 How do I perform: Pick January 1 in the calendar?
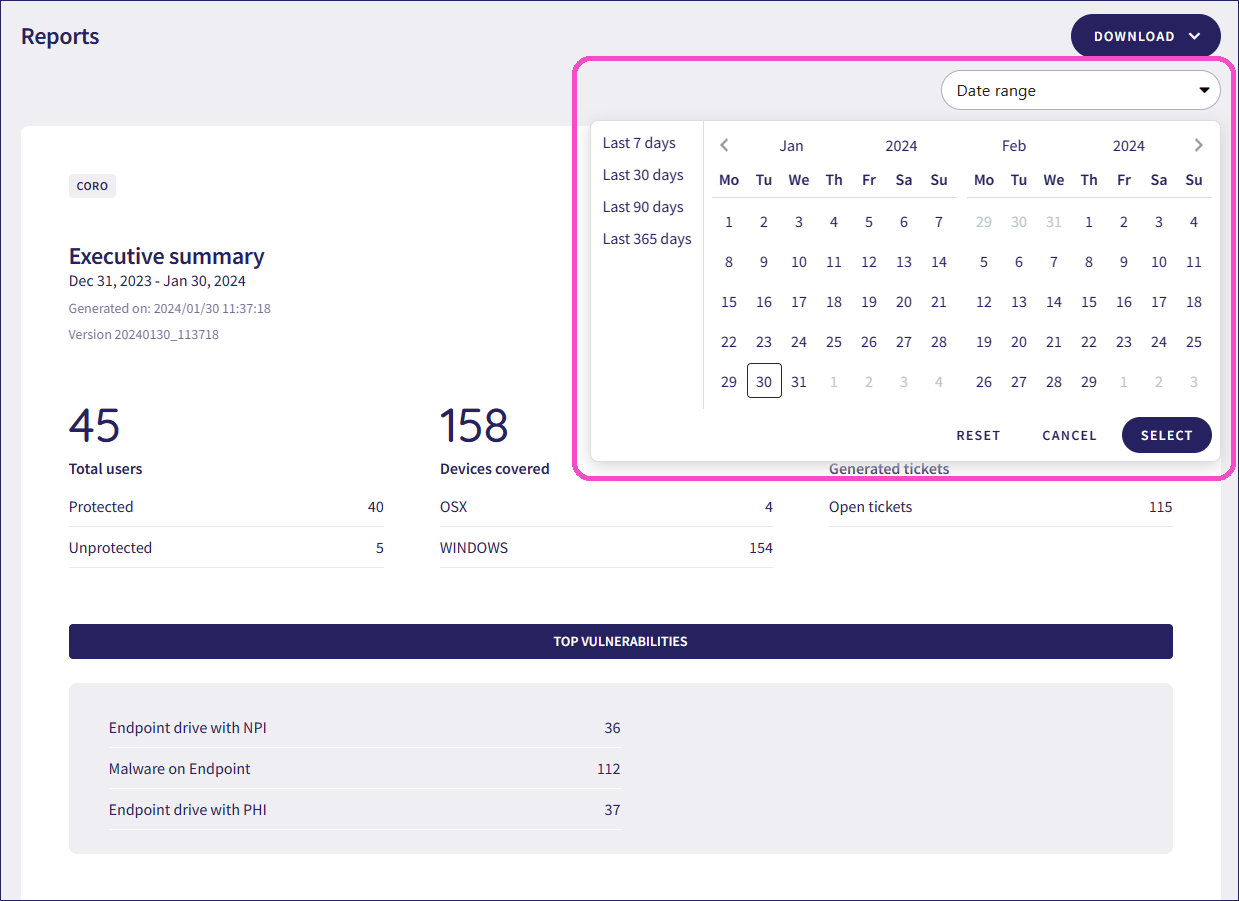729,221
